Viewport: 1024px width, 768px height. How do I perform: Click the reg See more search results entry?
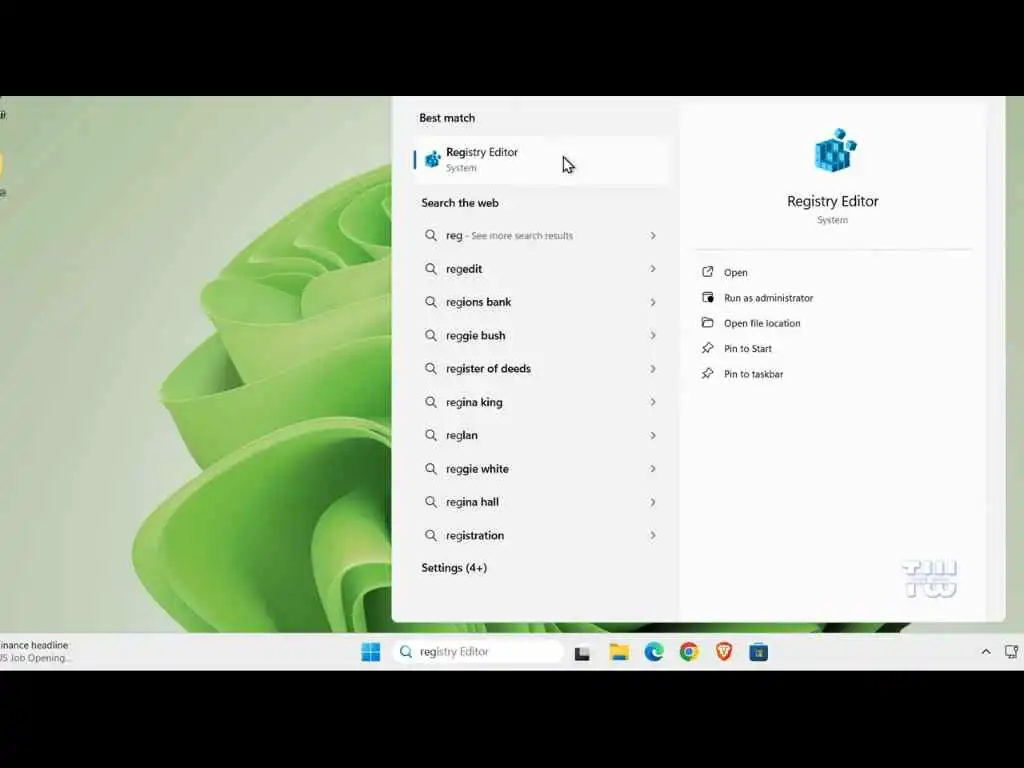[541, 236]
